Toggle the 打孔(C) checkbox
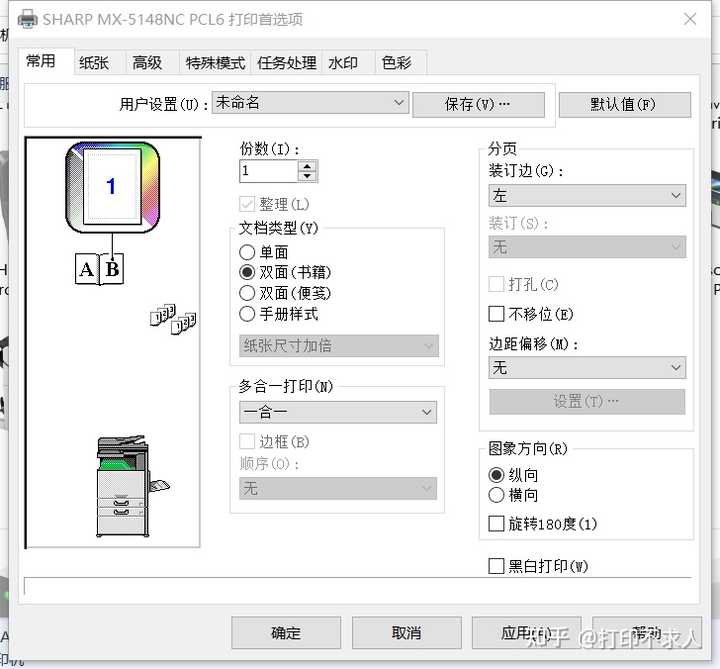This screenshot has width=720, height=669. 496,284
